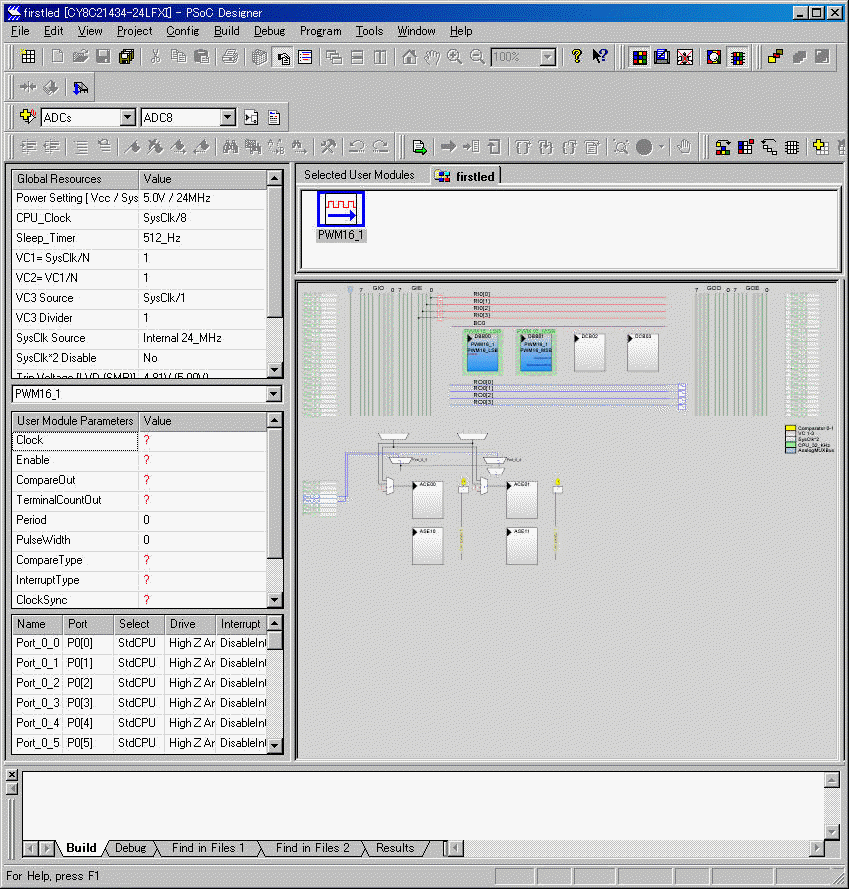Open the Application Editor icon
Screen dimensions: 849x889
click(x=662, y=57)
